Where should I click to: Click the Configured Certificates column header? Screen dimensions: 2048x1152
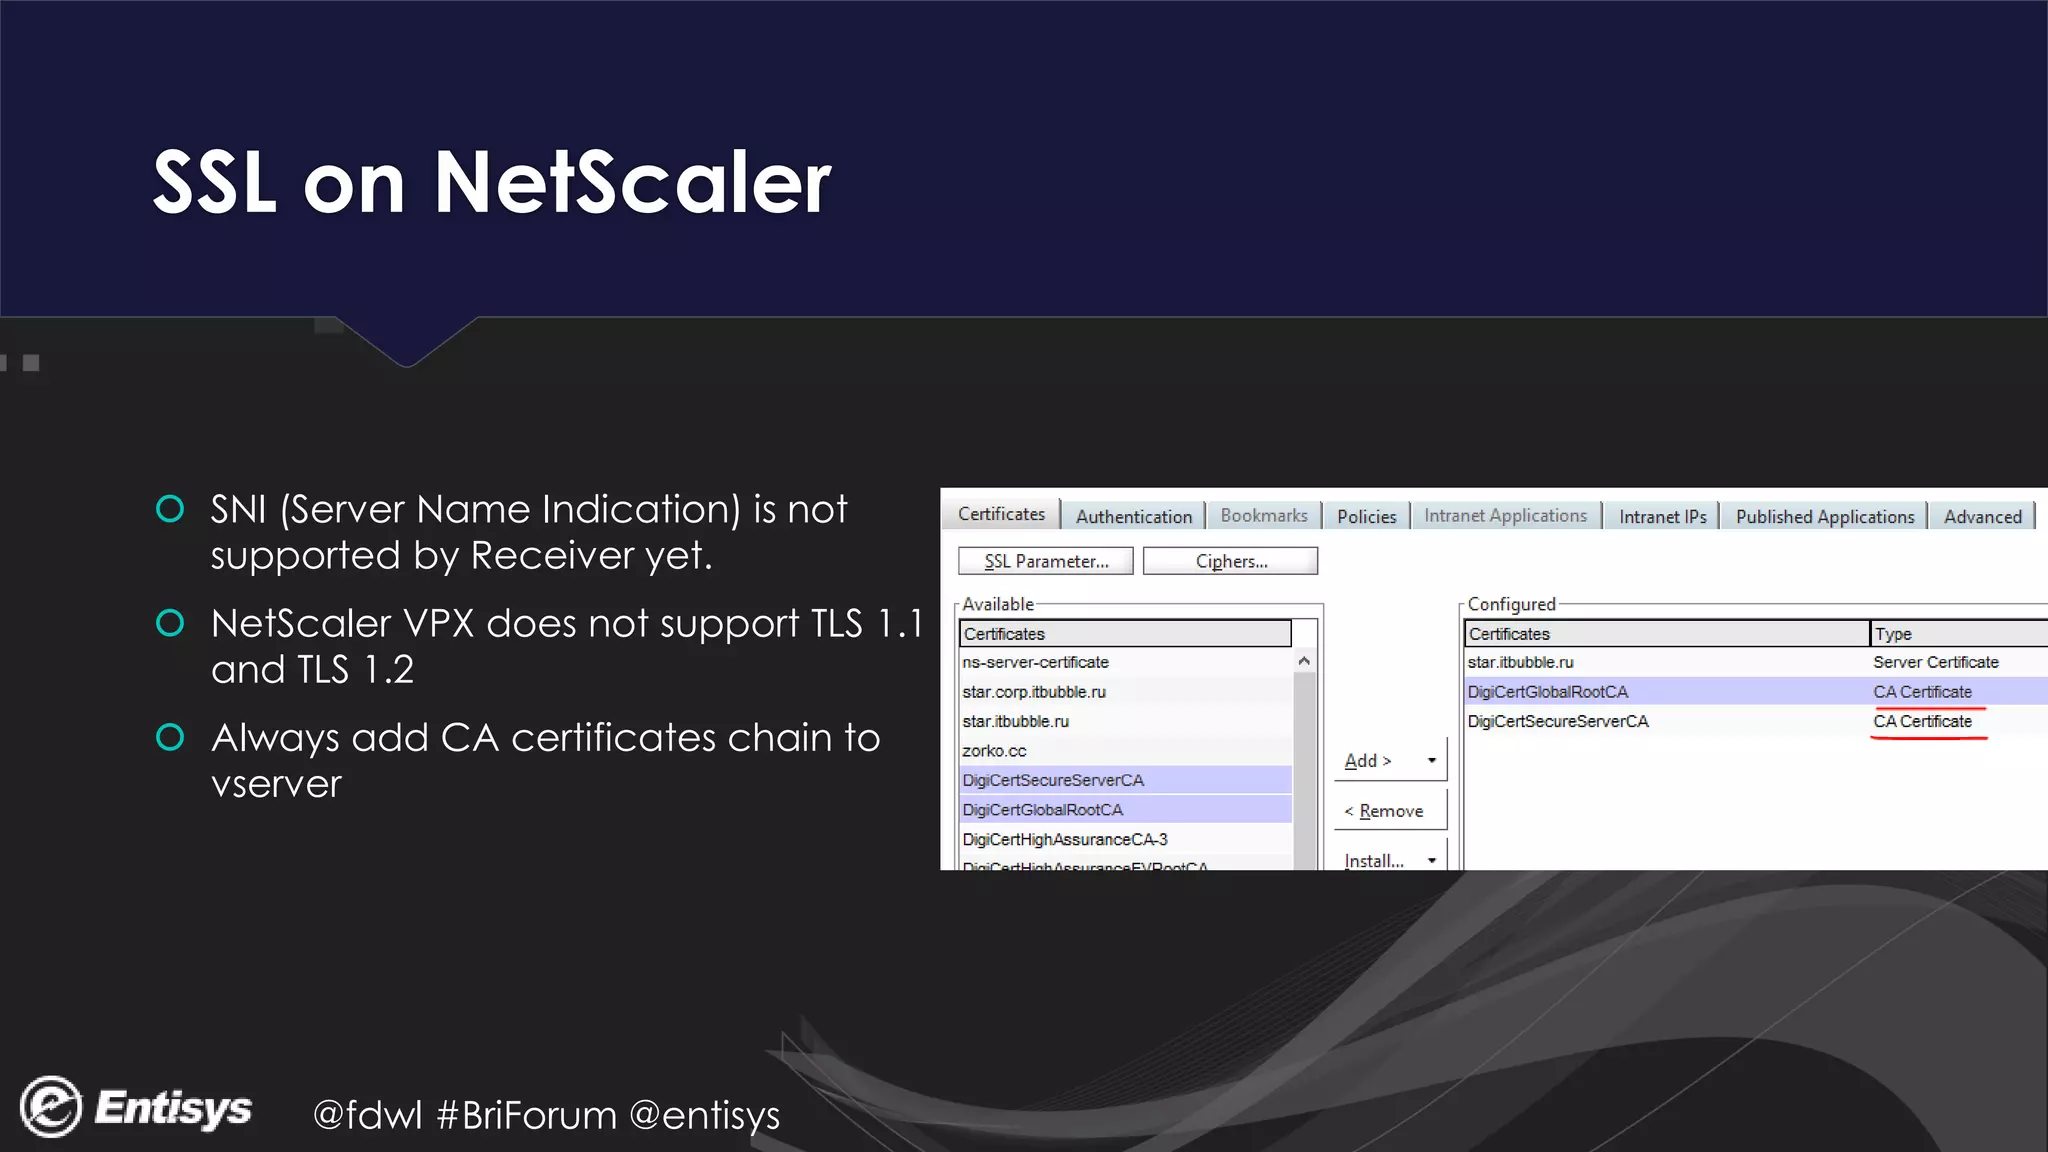tap(1667, 634)
